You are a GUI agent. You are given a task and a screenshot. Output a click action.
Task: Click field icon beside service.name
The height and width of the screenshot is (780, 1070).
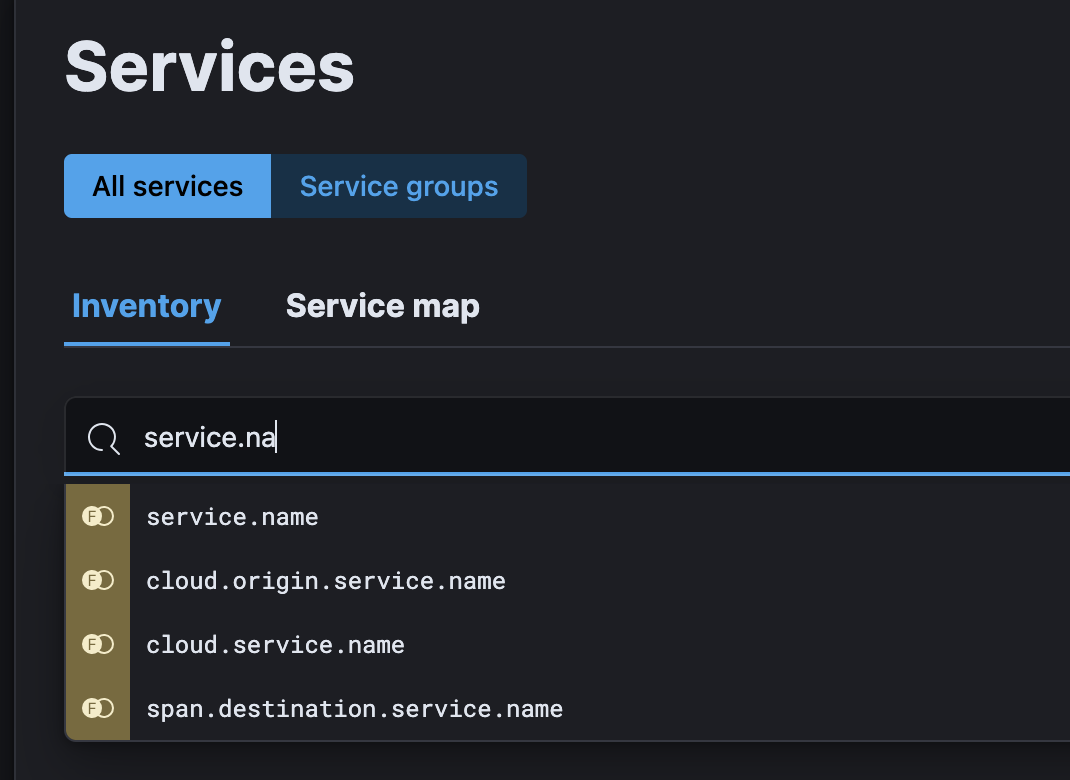click(x=98, y=517)
